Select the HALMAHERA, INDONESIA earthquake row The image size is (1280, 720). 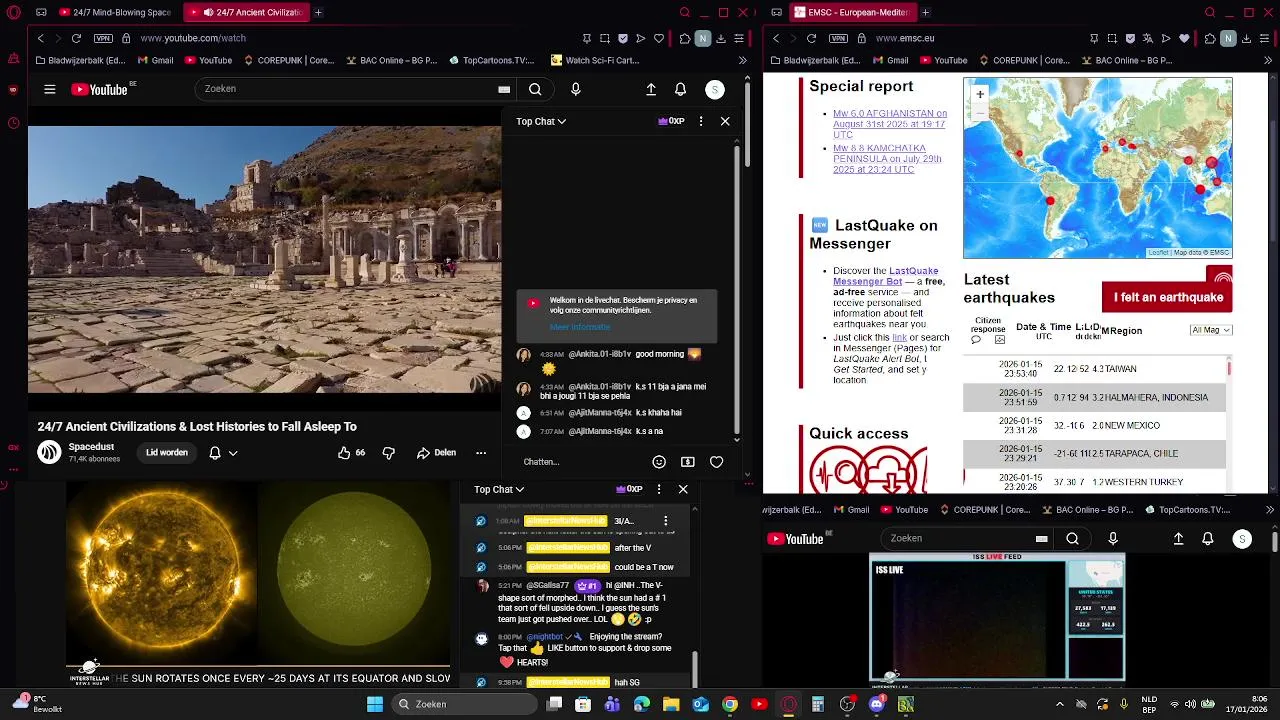[1095, 397]
